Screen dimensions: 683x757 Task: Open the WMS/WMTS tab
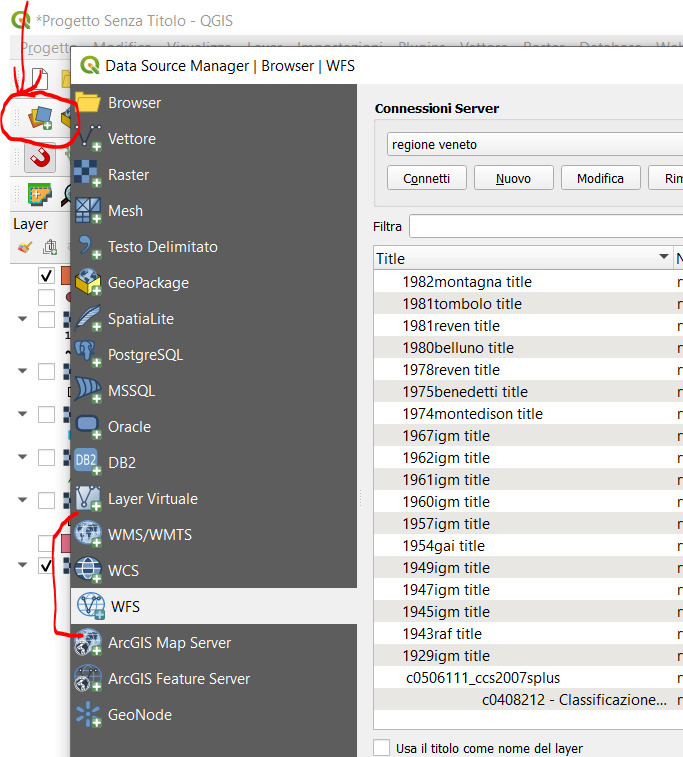click(214, 534)
